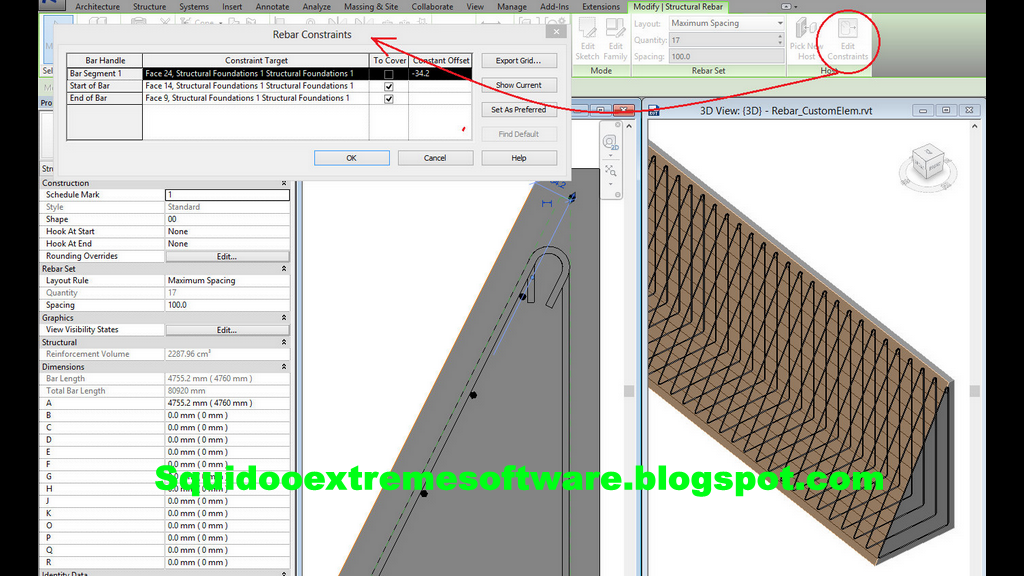The image size is (1024, 576).
Task: Toggle To Cover for Bar Segment 1
Action: coord(389,74)
